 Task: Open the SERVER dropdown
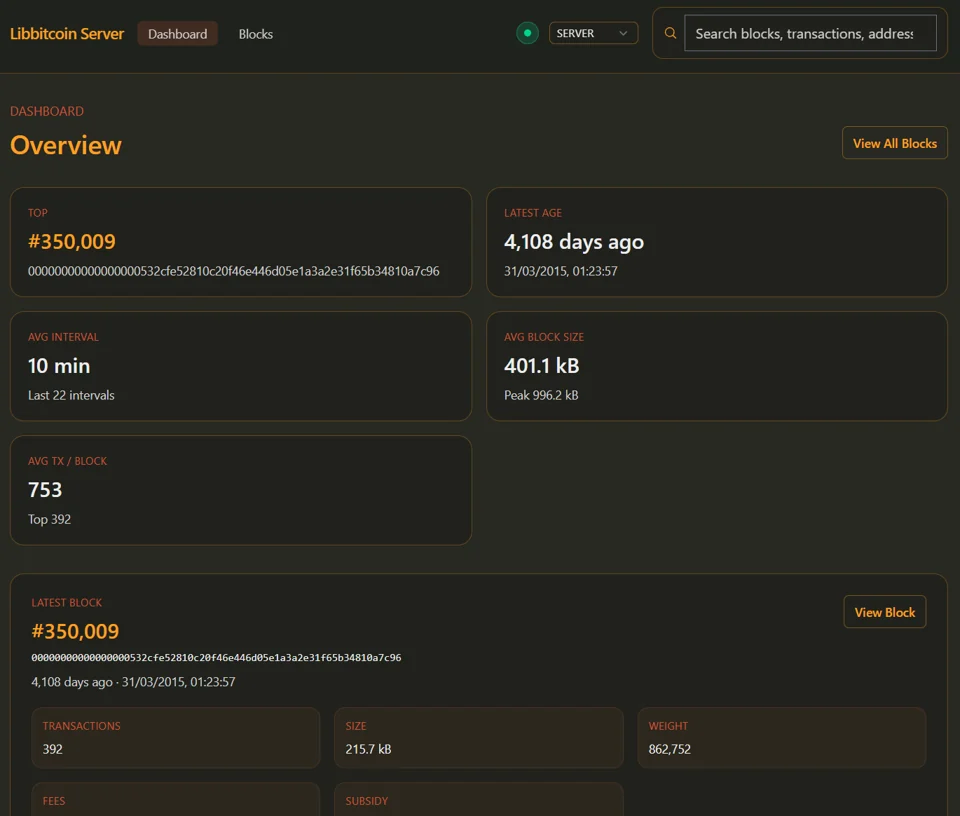pyautogui.click(x=593, y=33)
